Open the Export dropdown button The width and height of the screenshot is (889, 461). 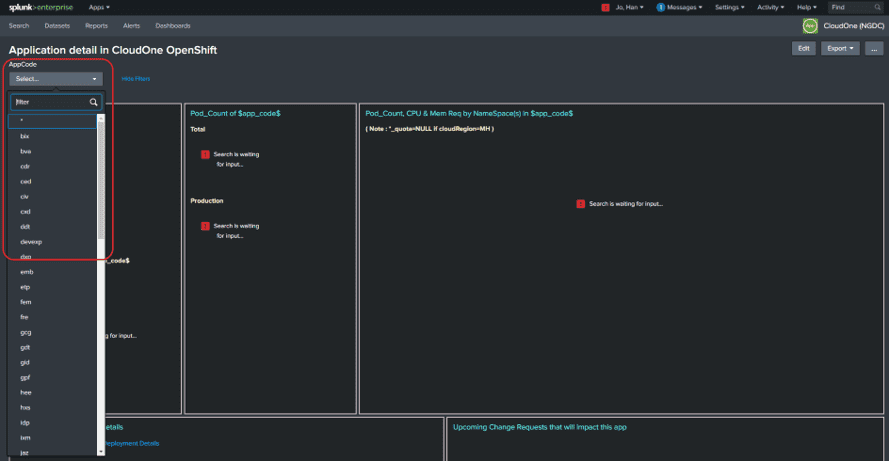[840, 49]
